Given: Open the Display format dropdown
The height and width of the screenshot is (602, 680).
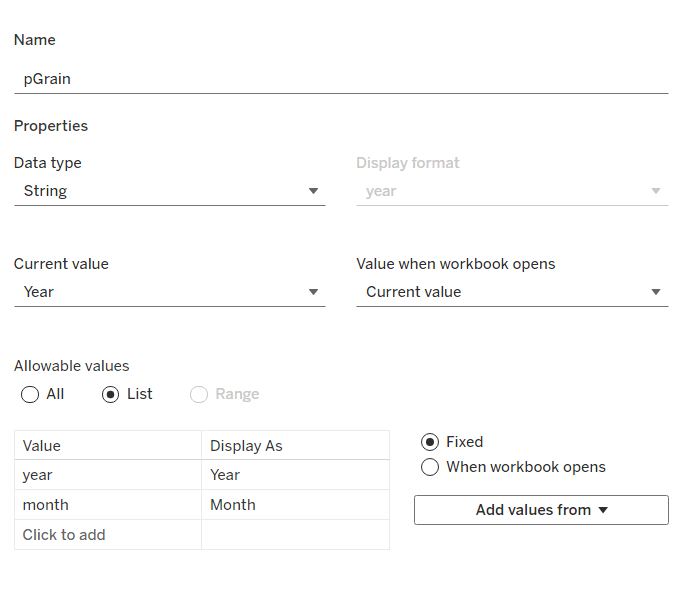Looking at the screenshot, I should click(511, 191).
